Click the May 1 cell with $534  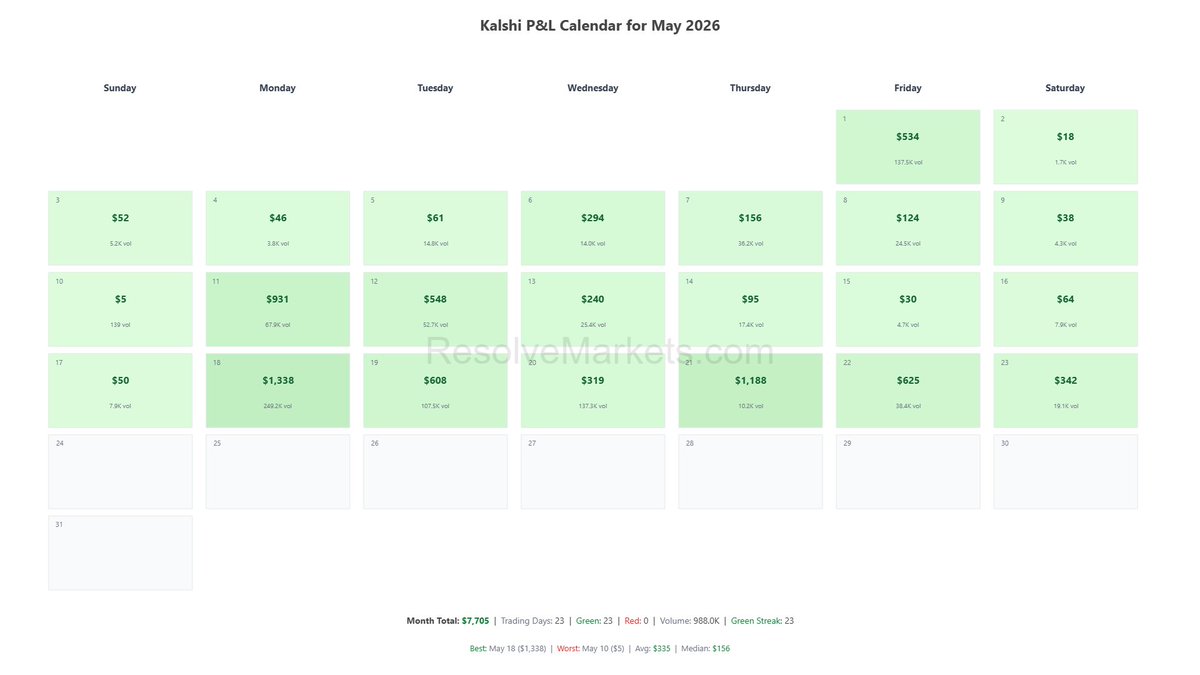point(908,147)
